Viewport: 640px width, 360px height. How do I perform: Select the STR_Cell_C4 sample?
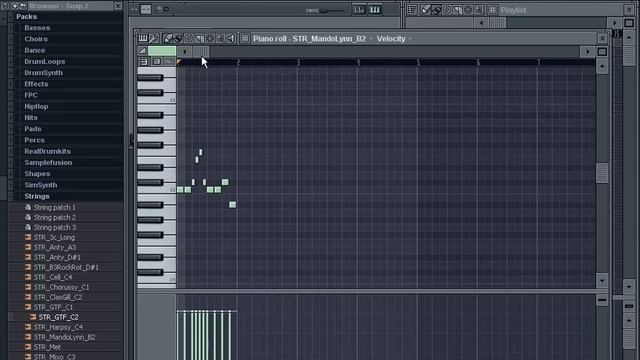tap(53, 277)
